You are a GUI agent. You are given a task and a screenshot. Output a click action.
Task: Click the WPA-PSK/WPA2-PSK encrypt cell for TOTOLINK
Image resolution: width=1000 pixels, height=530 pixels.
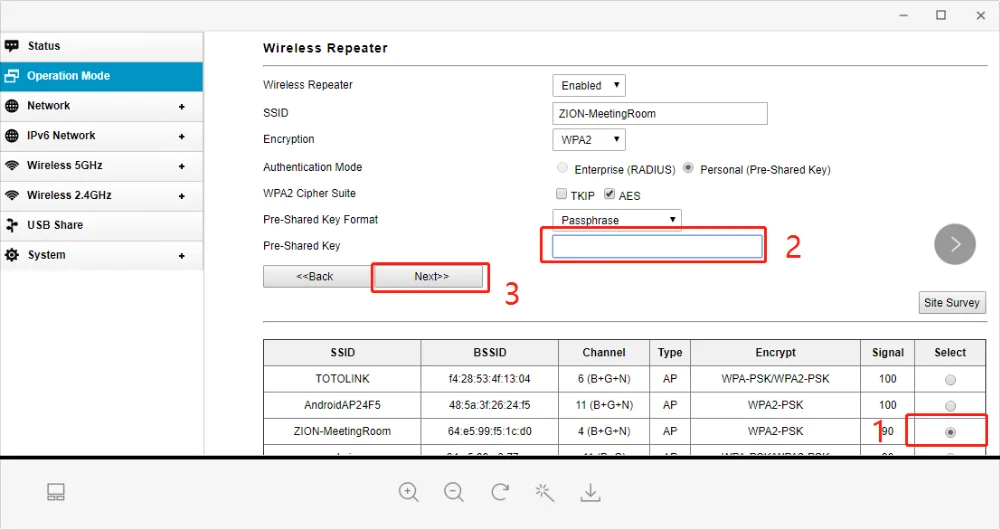tap(776, 379)
